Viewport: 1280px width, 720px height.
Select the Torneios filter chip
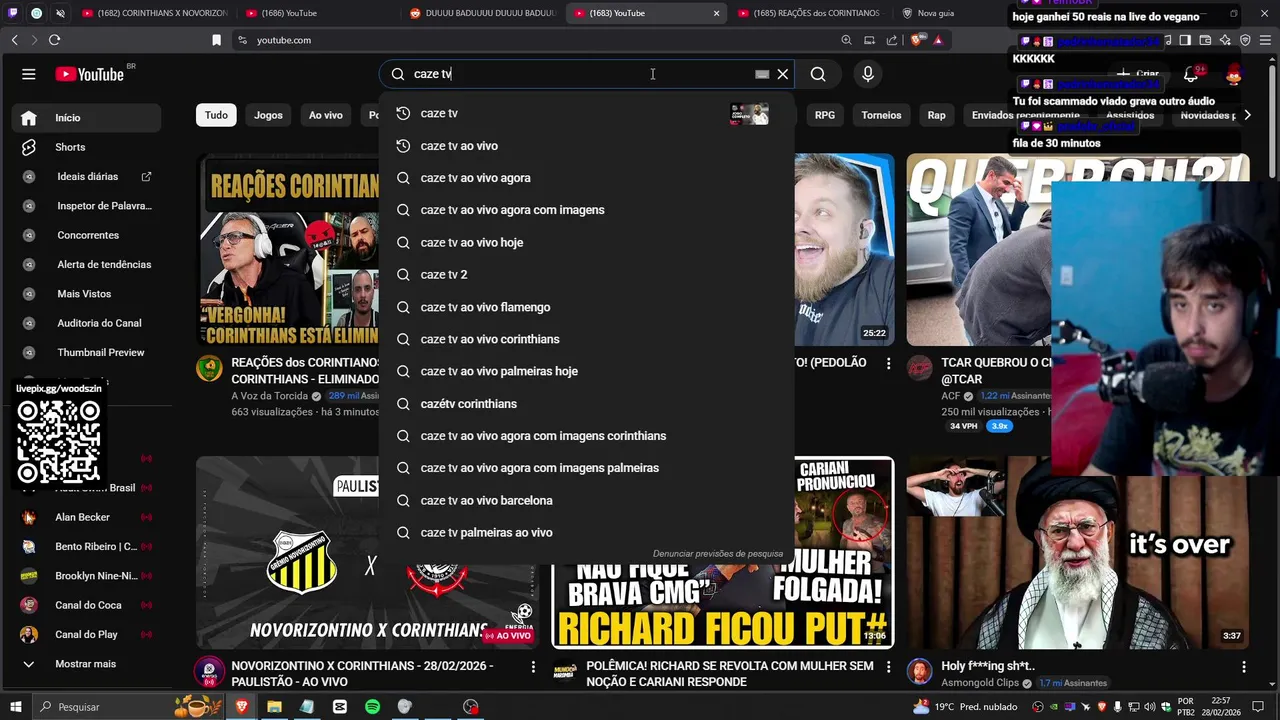pos(881,115)
